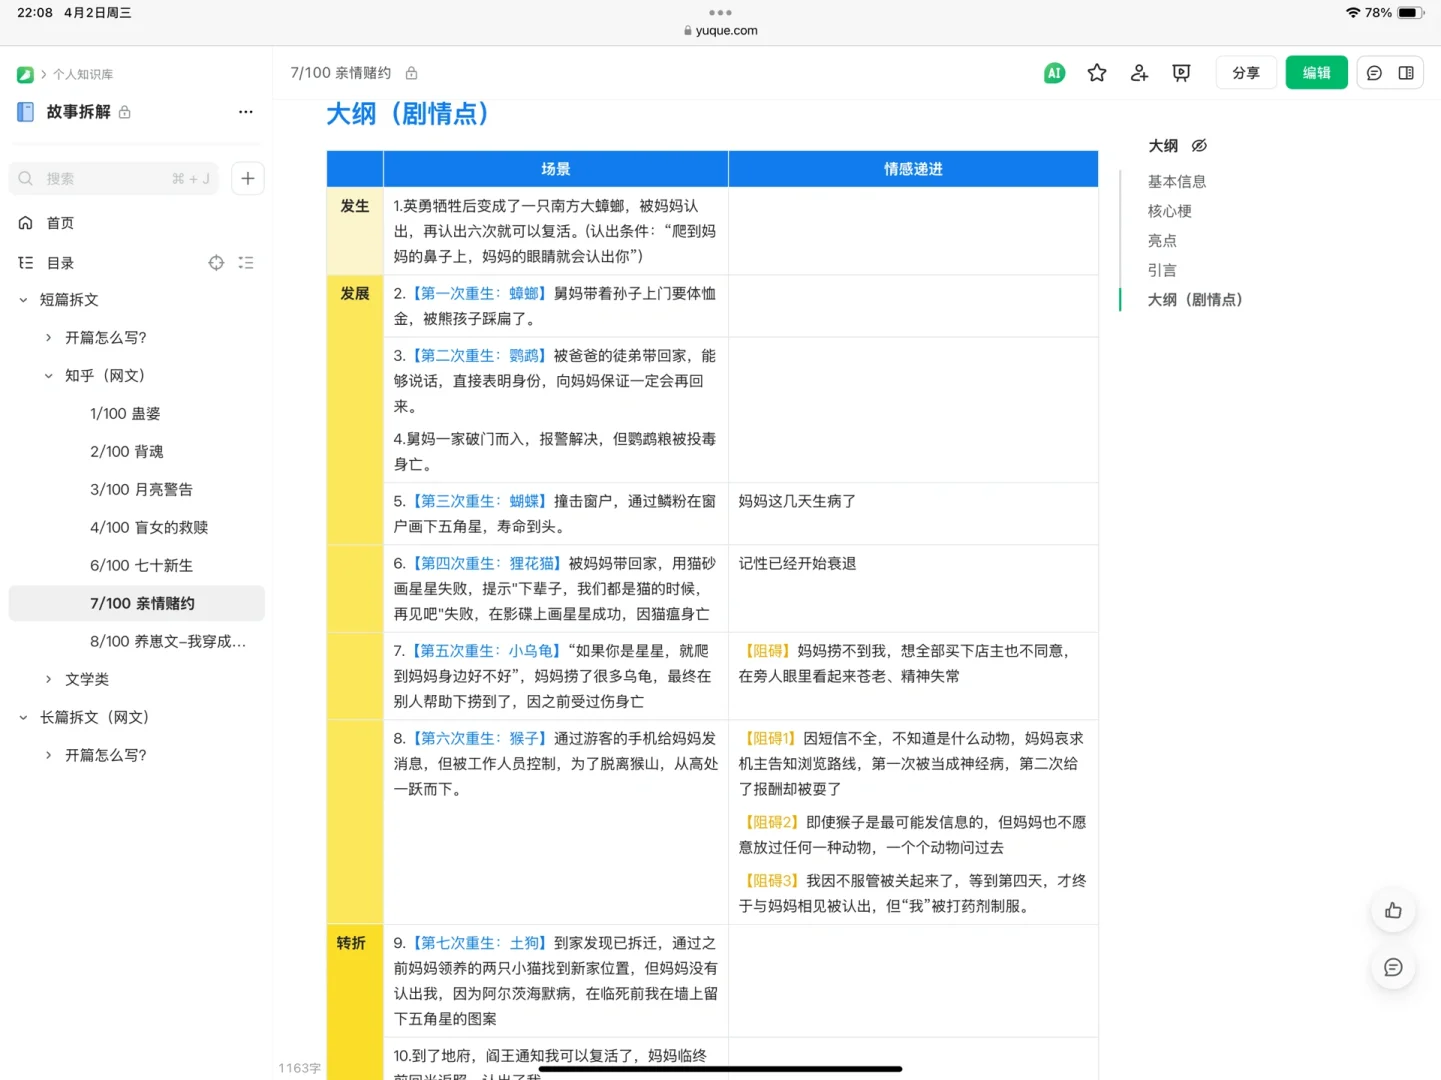Viewport: 1441px width, 1080px height.
Task: Click the home 首页 icon
Action: (x=26, y=222)
